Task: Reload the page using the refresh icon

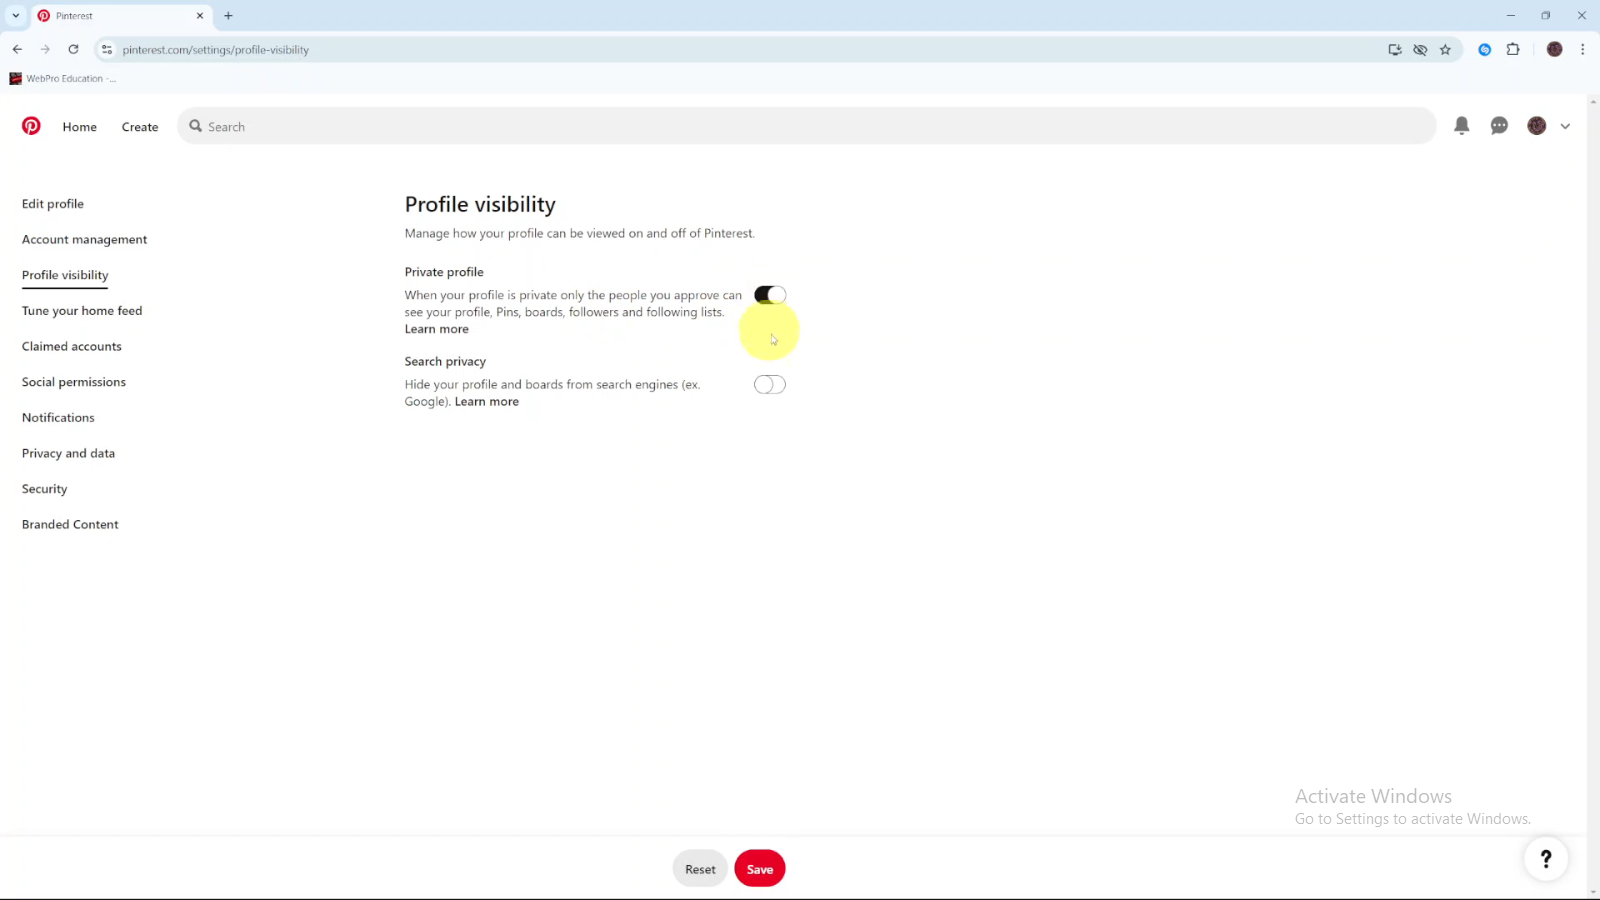Action: [73, 49]
